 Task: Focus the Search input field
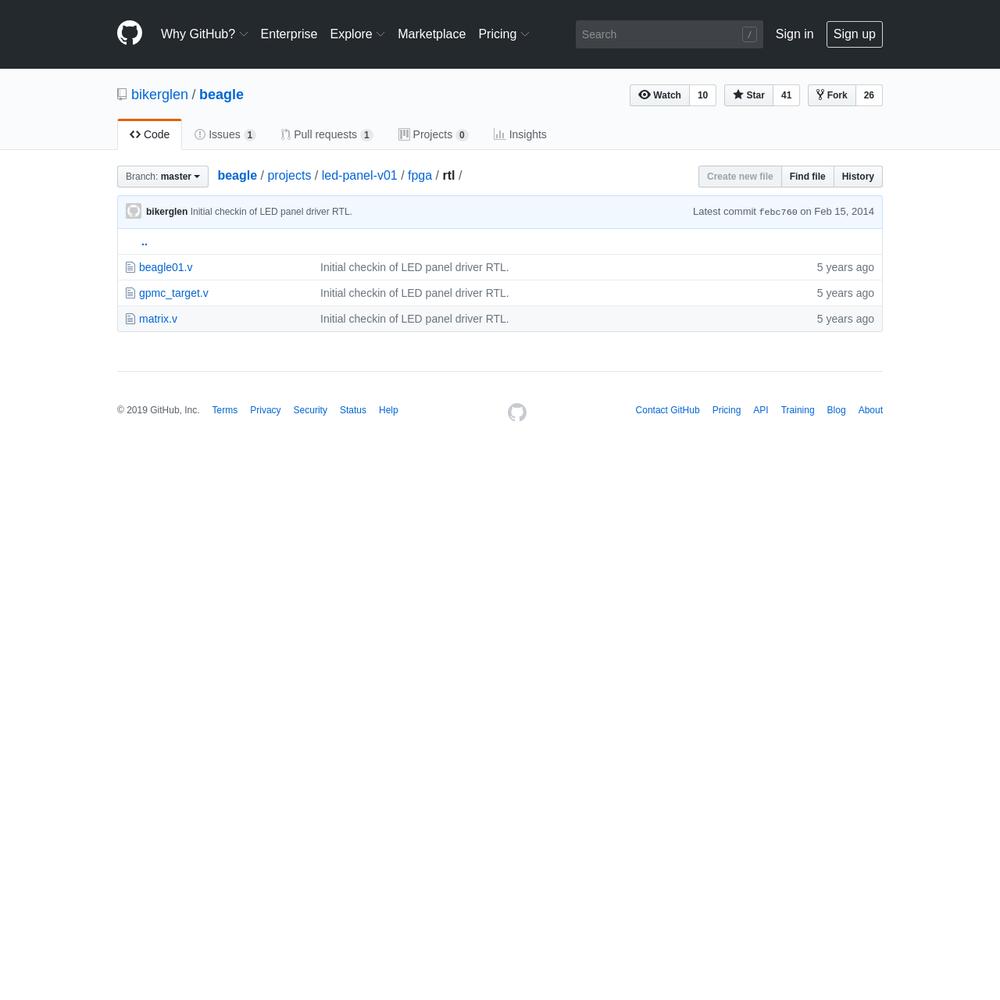[669, 34]
